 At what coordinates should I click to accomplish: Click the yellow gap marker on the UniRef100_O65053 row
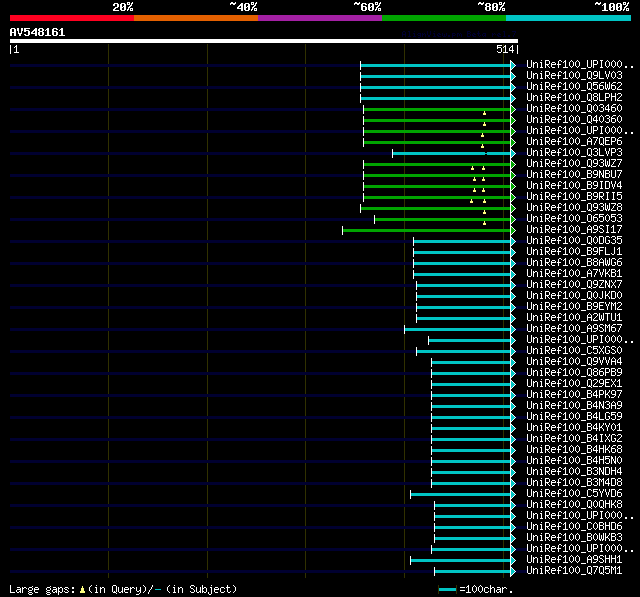click(x=484, y=223)
